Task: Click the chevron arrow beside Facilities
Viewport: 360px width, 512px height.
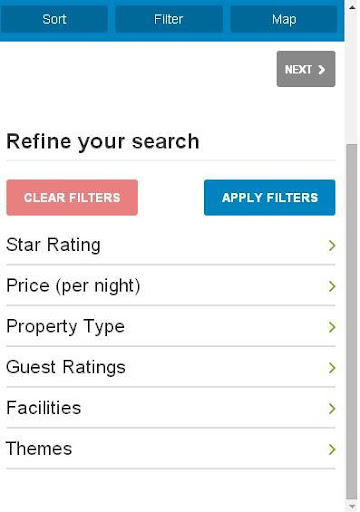Action: coord(332,408)
